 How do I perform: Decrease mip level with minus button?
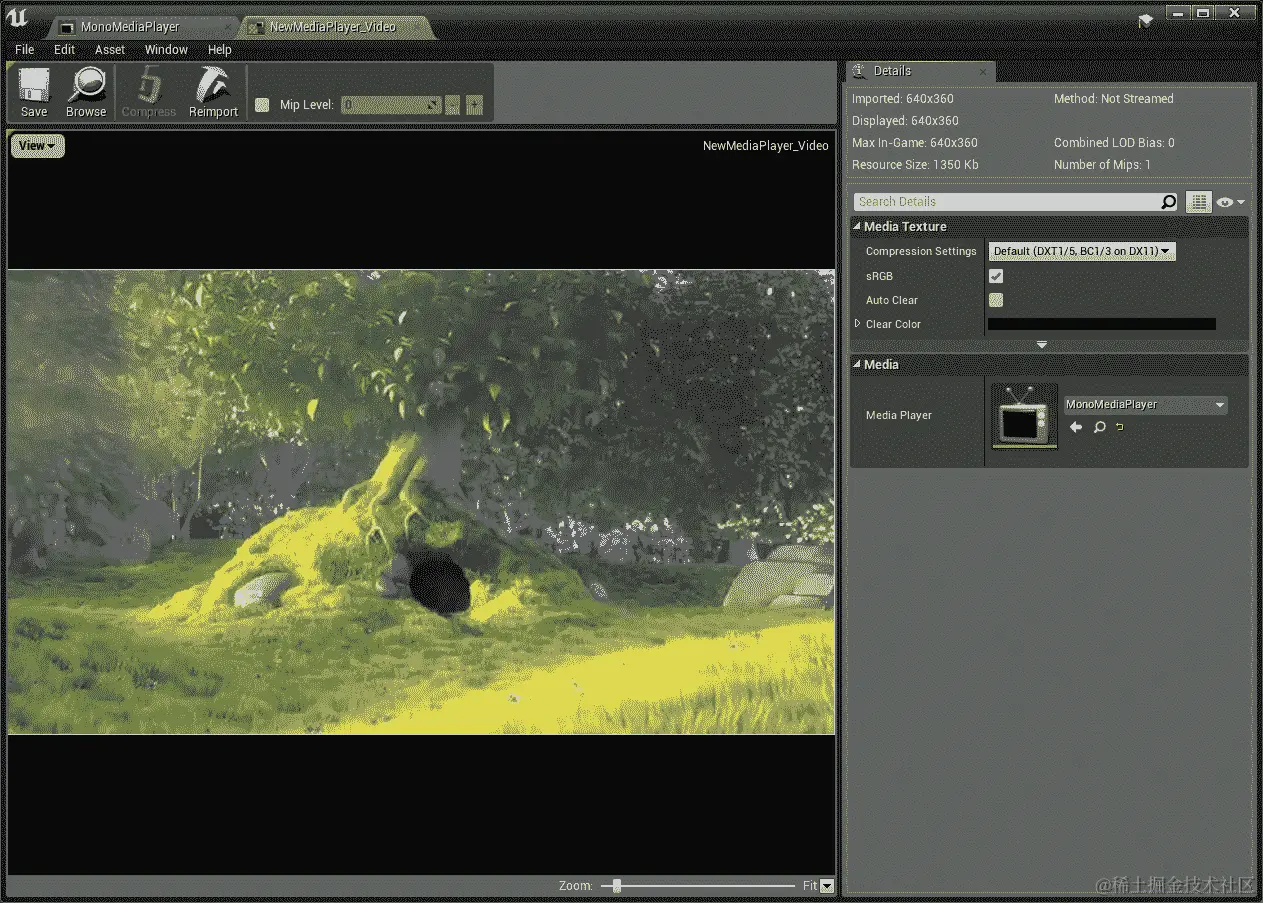point(453,105)
